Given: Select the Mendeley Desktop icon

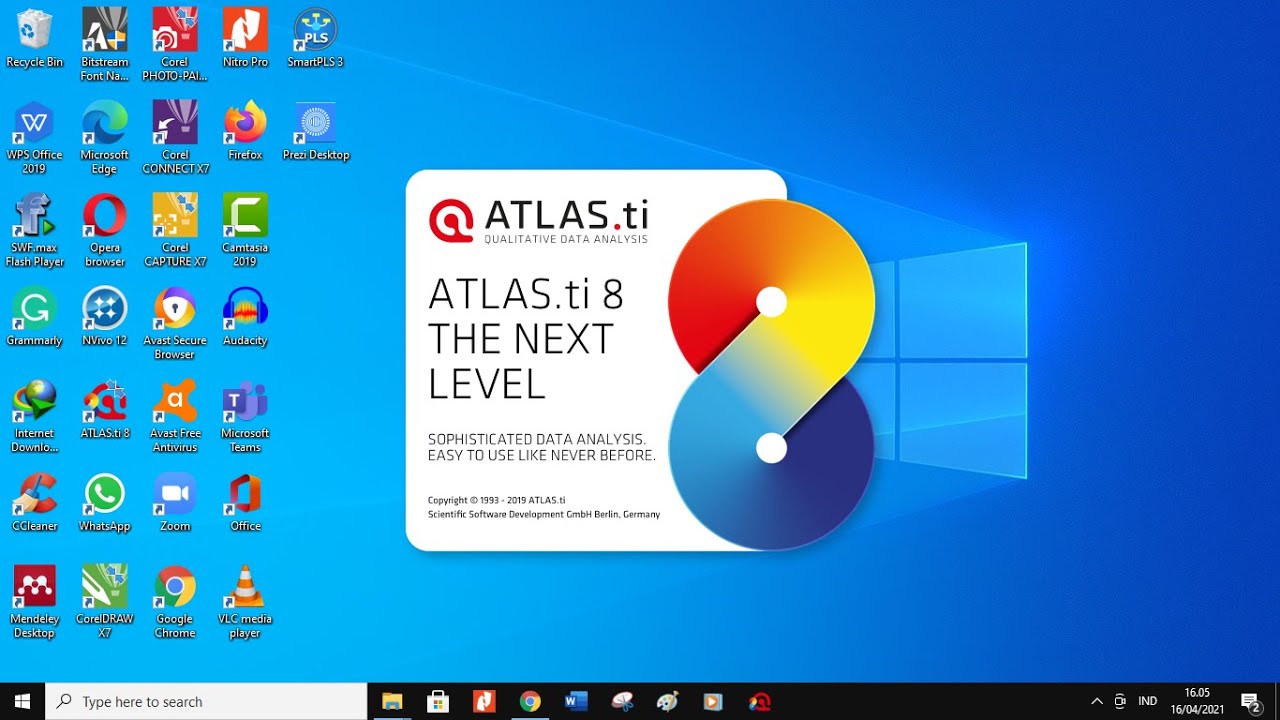Looking at the screenshot, I should 34,602.
